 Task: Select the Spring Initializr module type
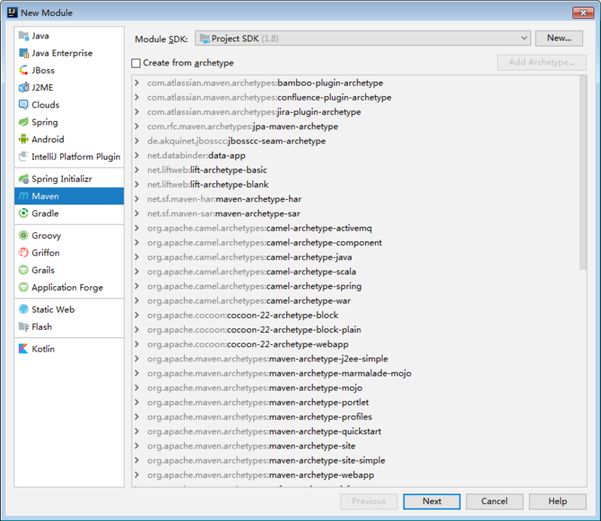point(69,179)
